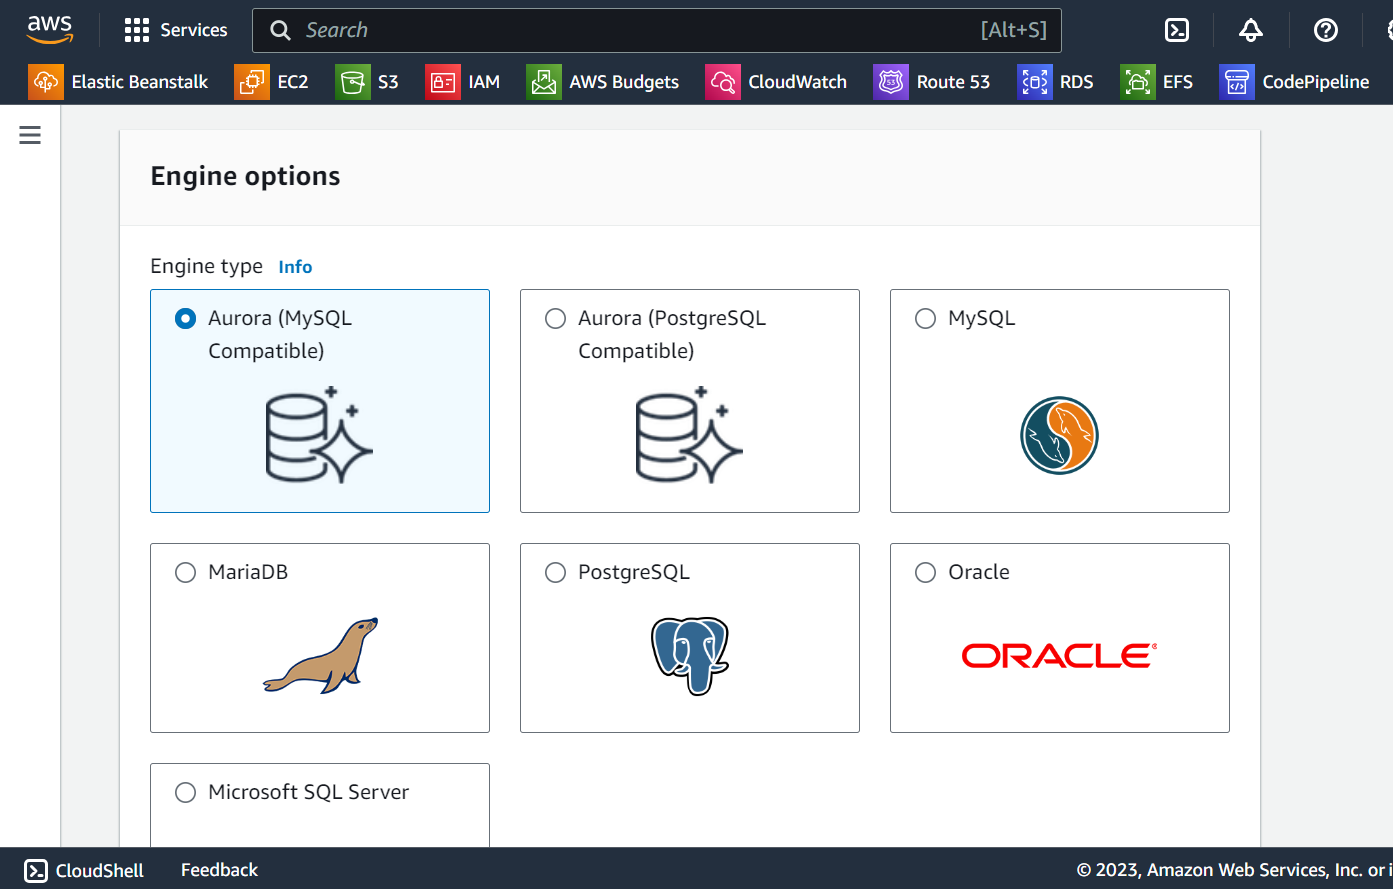Image resolution: width=1393 pixels, height=889 pixels.
Task: Open the help question mark menu
Action: (1326, 30)
